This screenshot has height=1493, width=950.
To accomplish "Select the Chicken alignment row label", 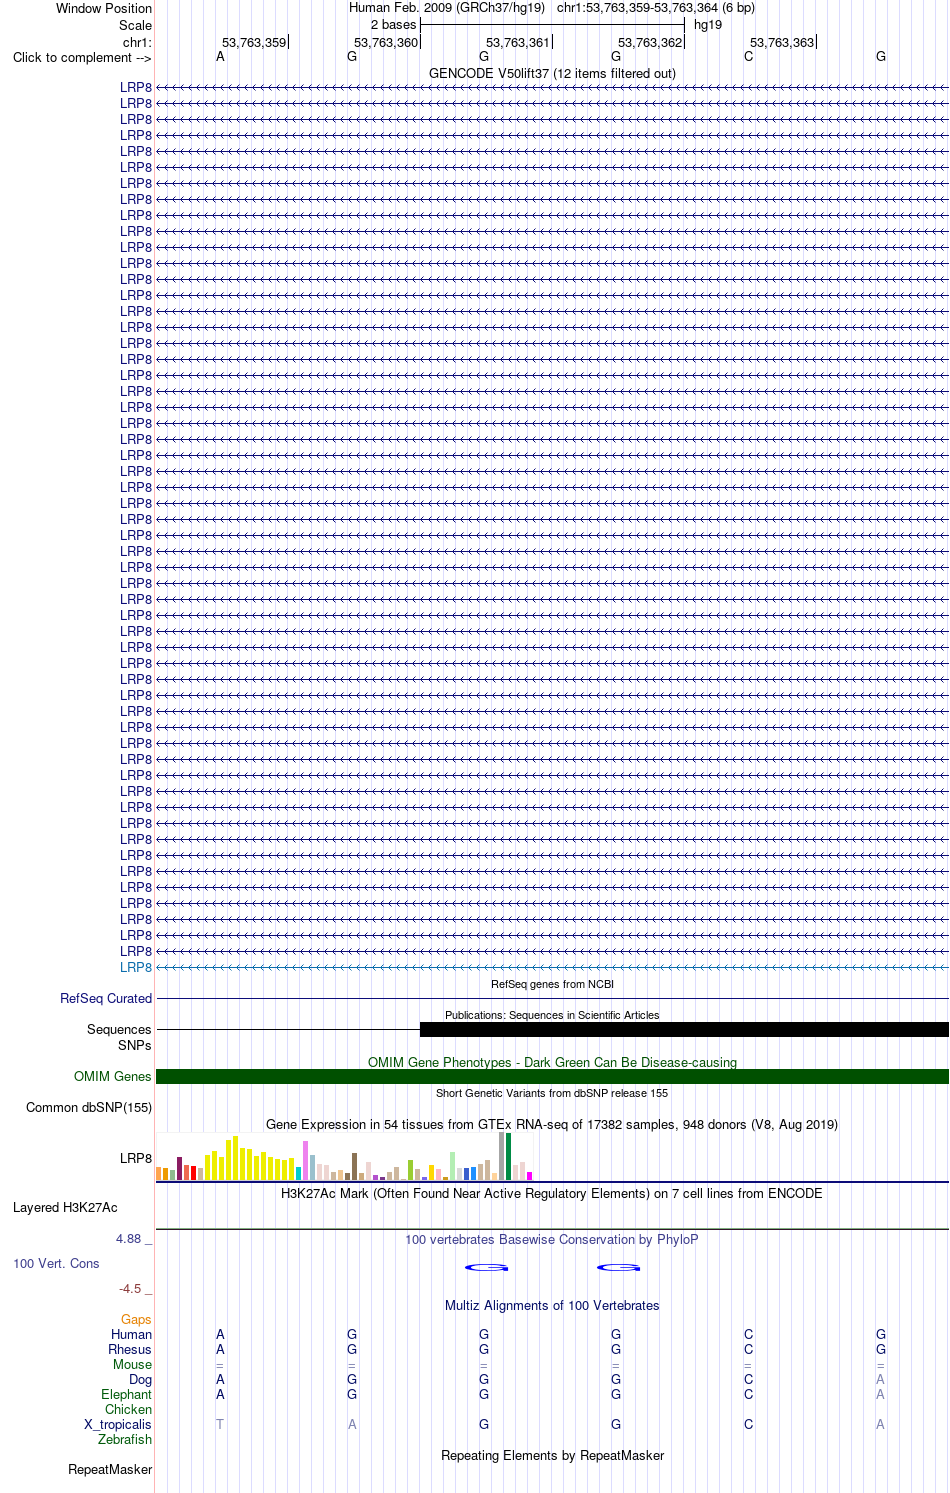I will 128,1409.
